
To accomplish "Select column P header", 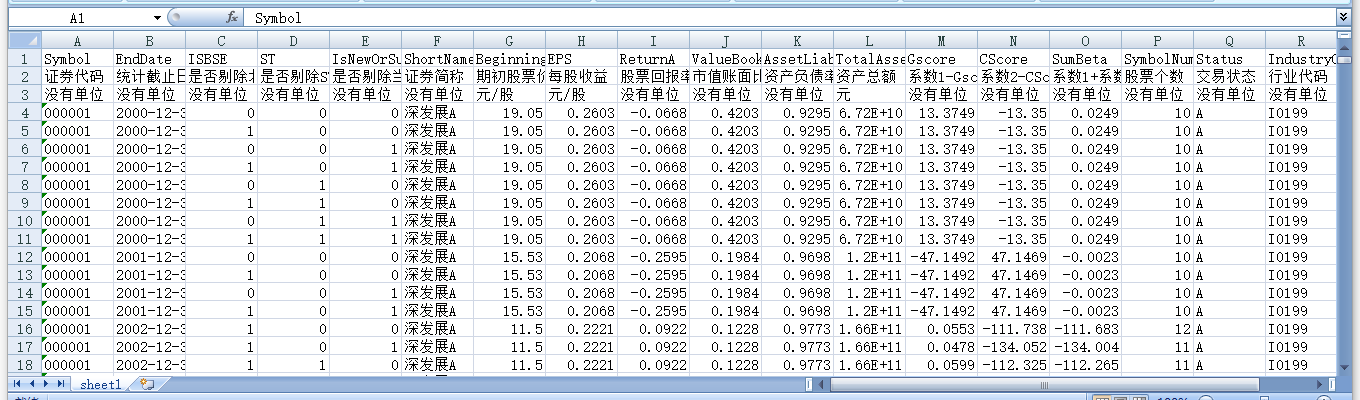I will click(1157, 41).
